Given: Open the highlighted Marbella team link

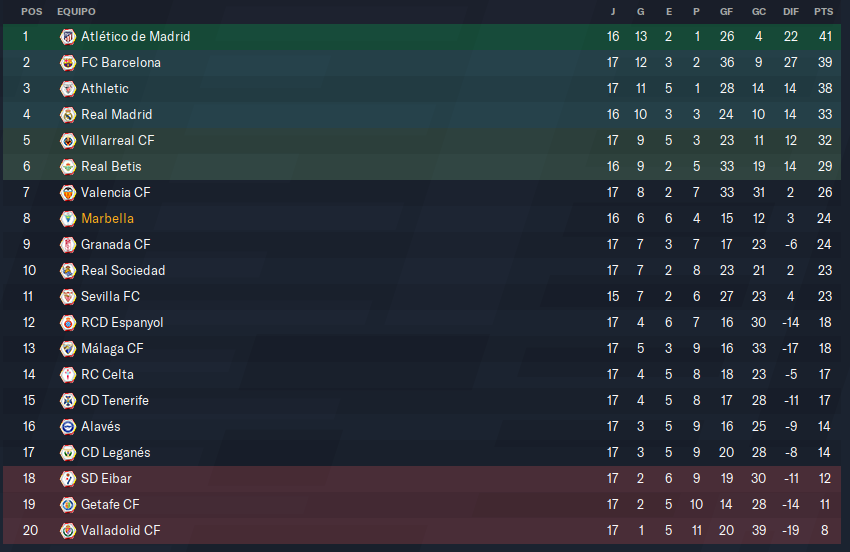Looking at the screenshot, I should click(x=107, y=219).
